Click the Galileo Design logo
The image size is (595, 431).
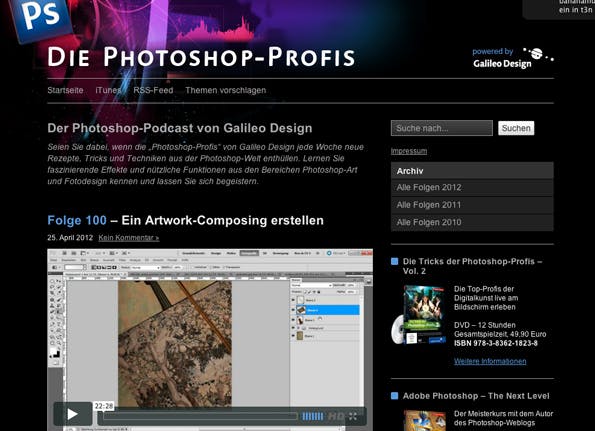pyautogui.click(x=513, y=58)
